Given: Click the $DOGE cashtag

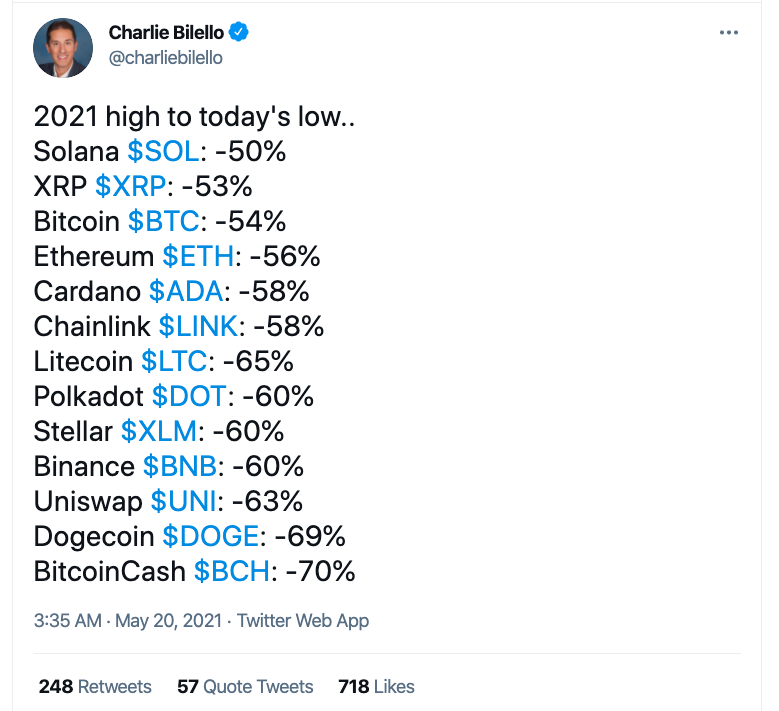Looking at the screenshot, I should tap(211, 537).
